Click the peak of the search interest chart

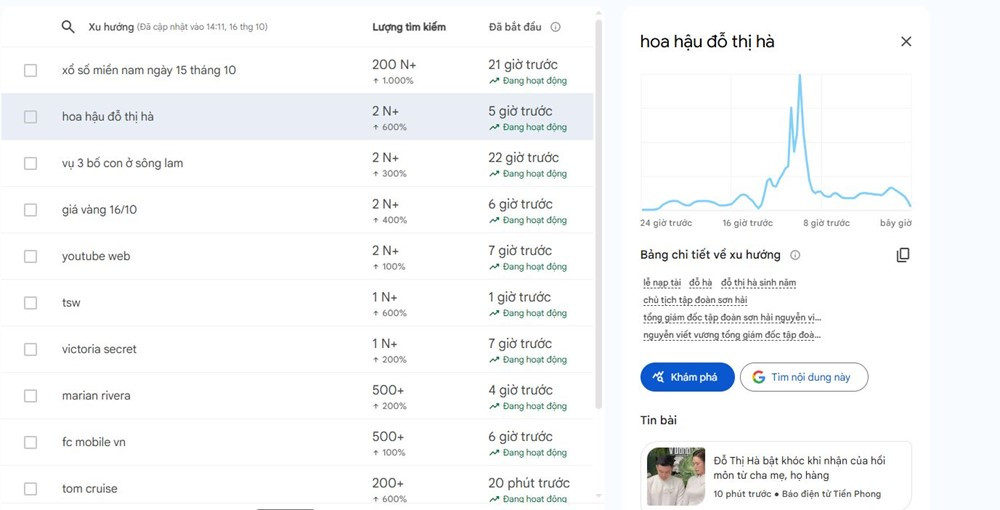click(x=799, y=76)
